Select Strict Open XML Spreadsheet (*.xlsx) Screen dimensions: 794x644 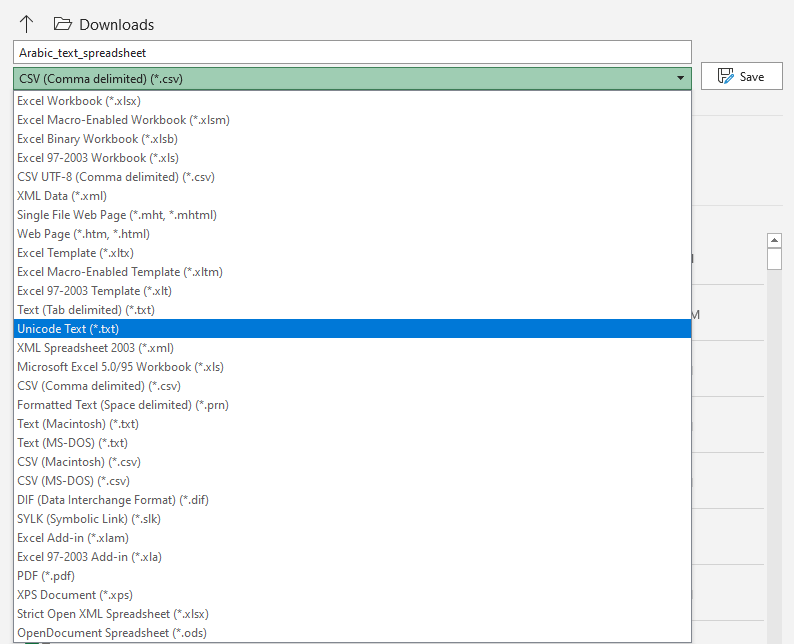(352, 614)
